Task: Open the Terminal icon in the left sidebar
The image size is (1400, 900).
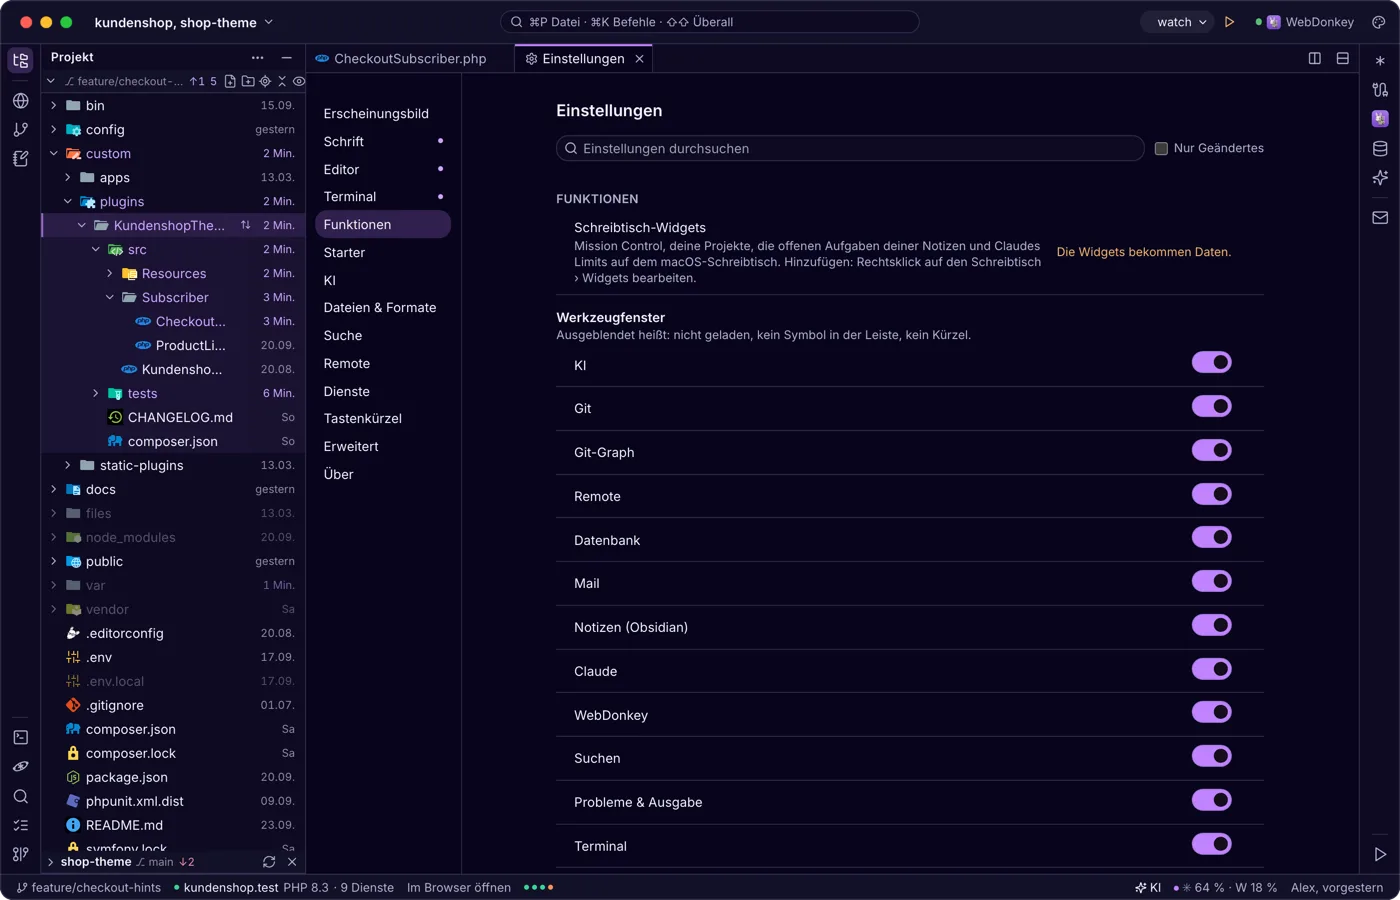Action: click(20, 738)
